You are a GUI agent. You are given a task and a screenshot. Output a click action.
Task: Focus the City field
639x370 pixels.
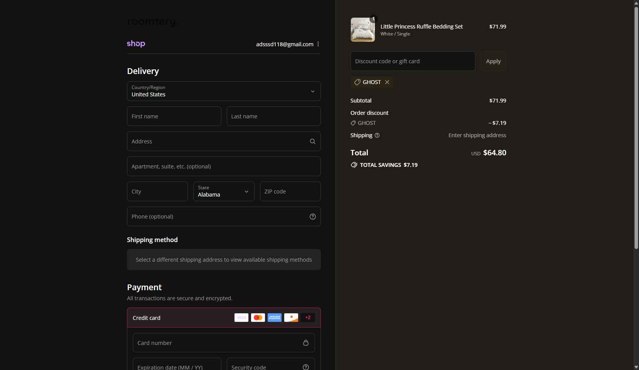coord(157,192)
